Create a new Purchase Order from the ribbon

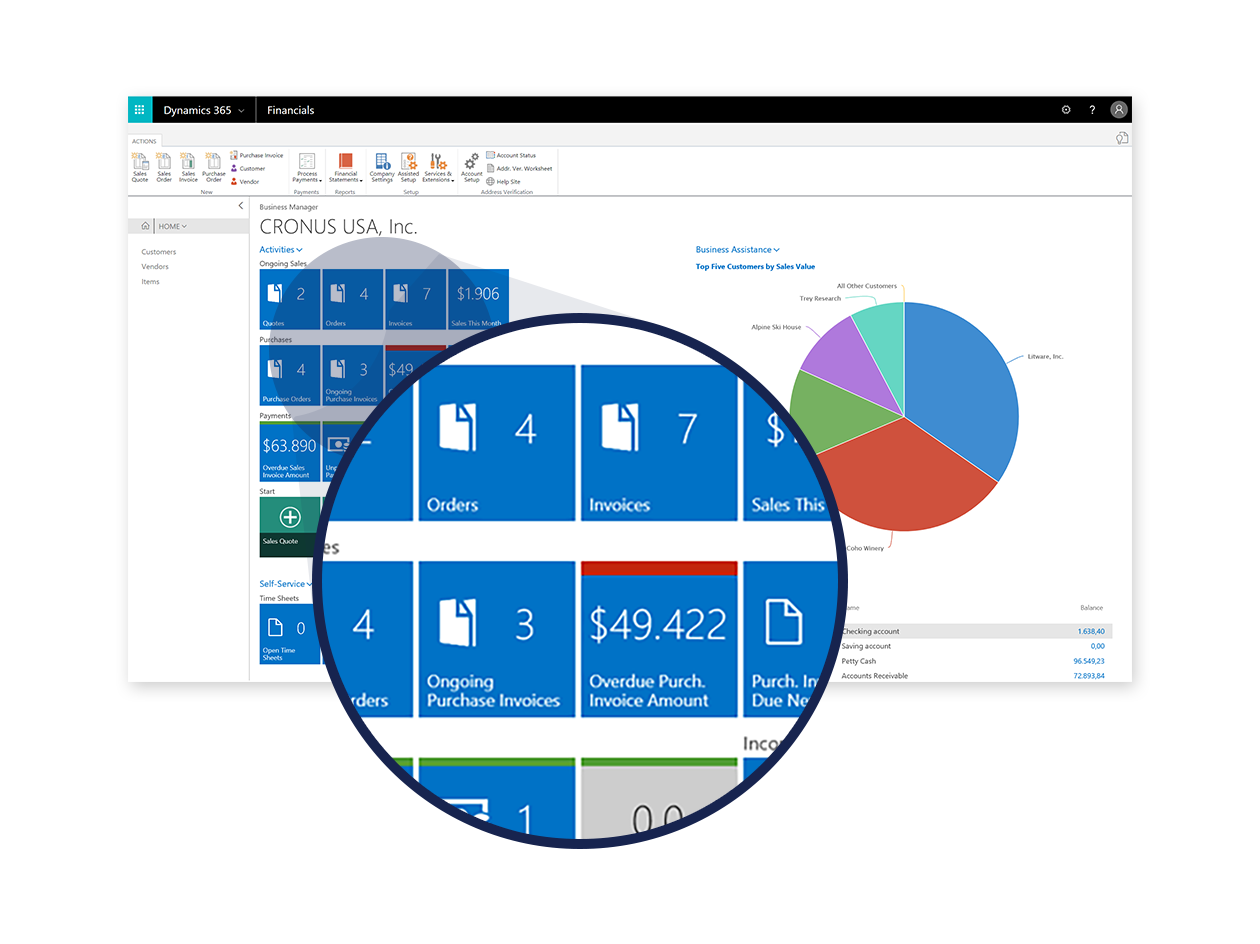(x=214, y=167)
